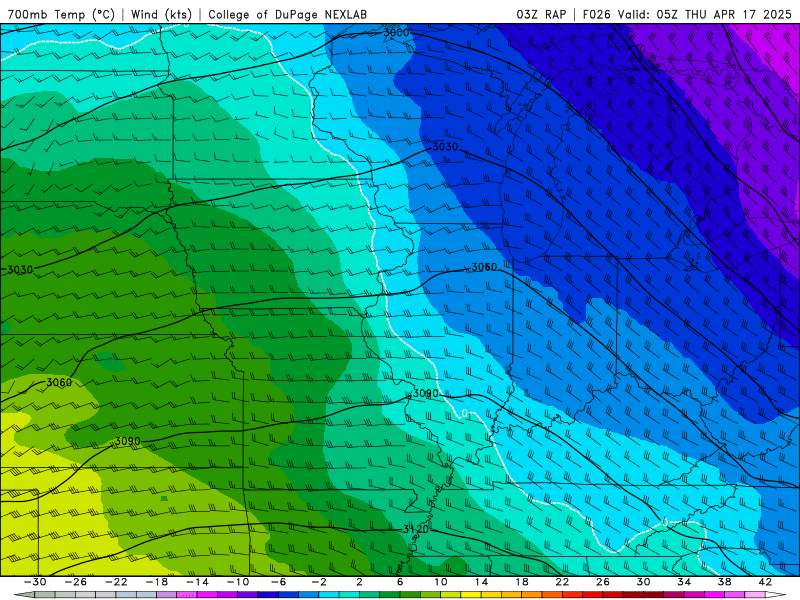Select the "03Z RAP" model run label
Viewport: 800px width, 600px height.
click(541, 14)
